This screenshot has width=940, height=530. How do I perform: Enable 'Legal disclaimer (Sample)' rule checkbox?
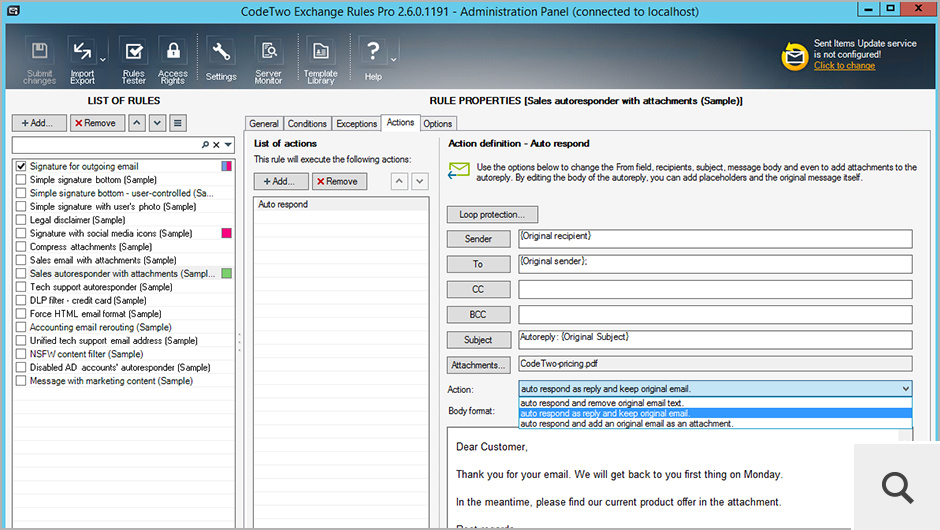[x=21, y=219]
